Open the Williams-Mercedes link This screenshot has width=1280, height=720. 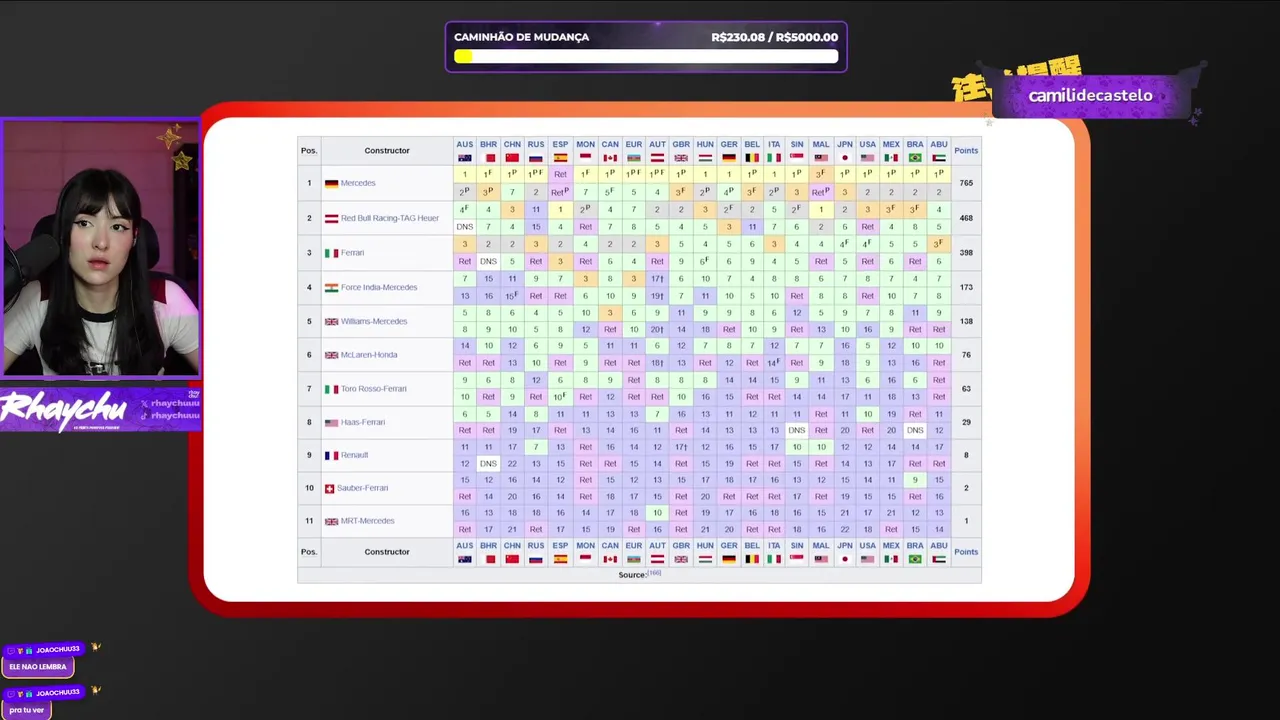click(x=374, y=322)
